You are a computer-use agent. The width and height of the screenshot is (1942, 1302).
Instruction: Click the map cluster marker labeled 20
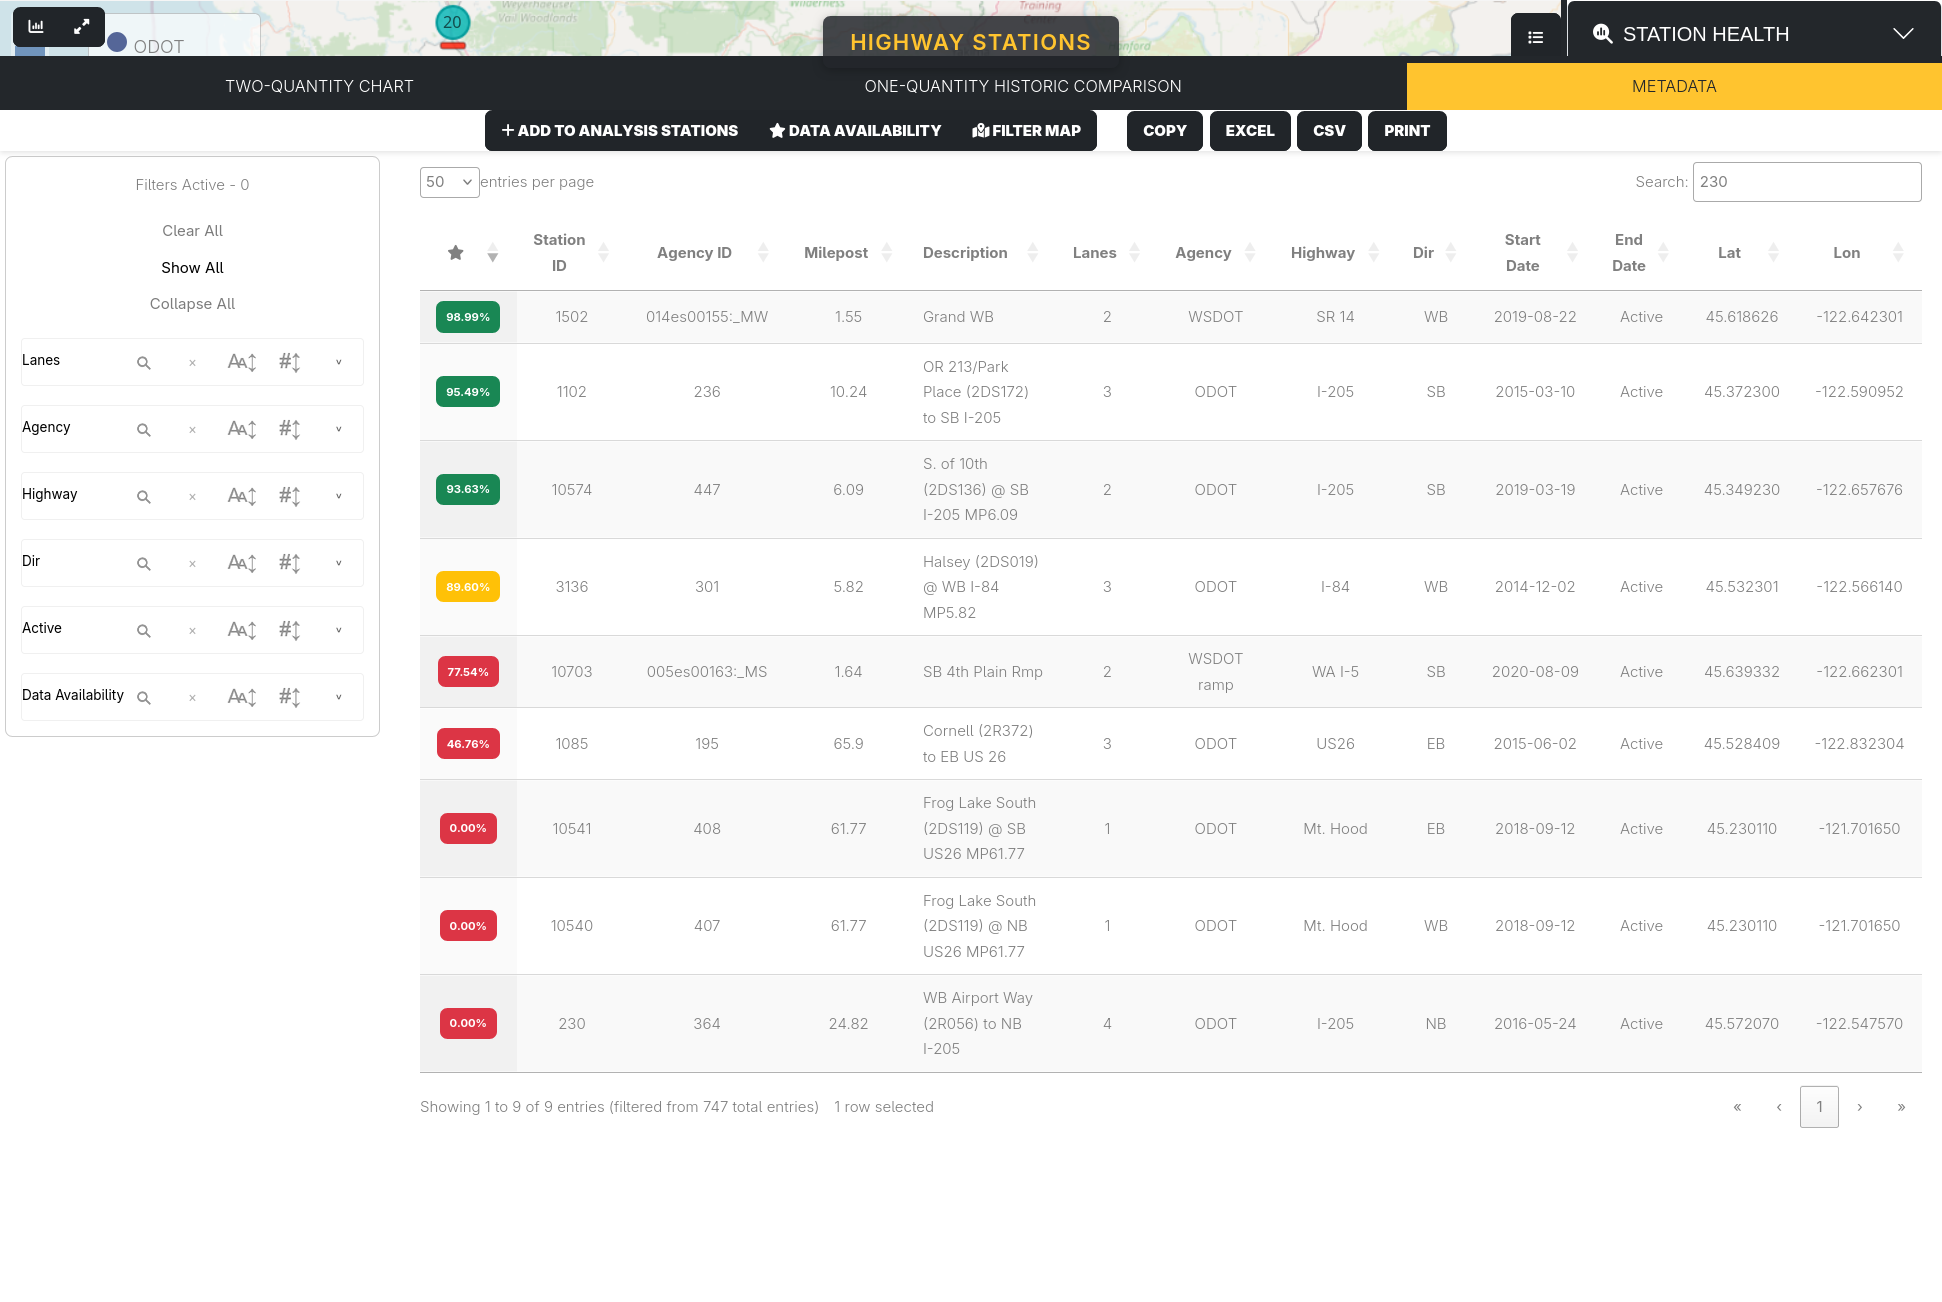pyautogui.click(x=453, y=22)
